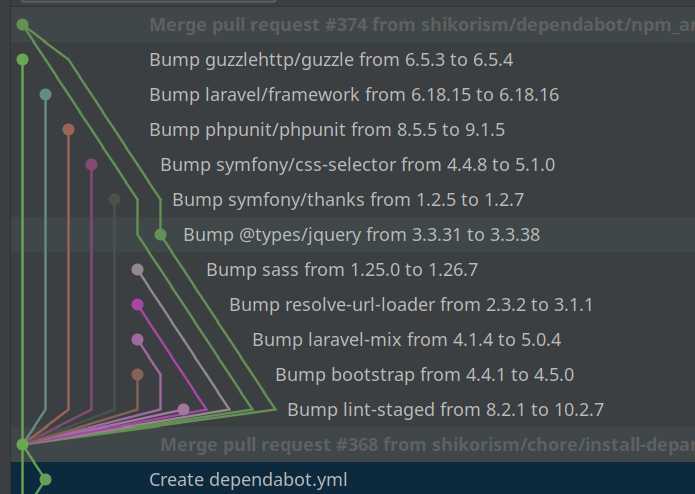The image size is (695, 494).
Task: Select the Create dependabot.yml commit
Action: click(x=248, y=480)
